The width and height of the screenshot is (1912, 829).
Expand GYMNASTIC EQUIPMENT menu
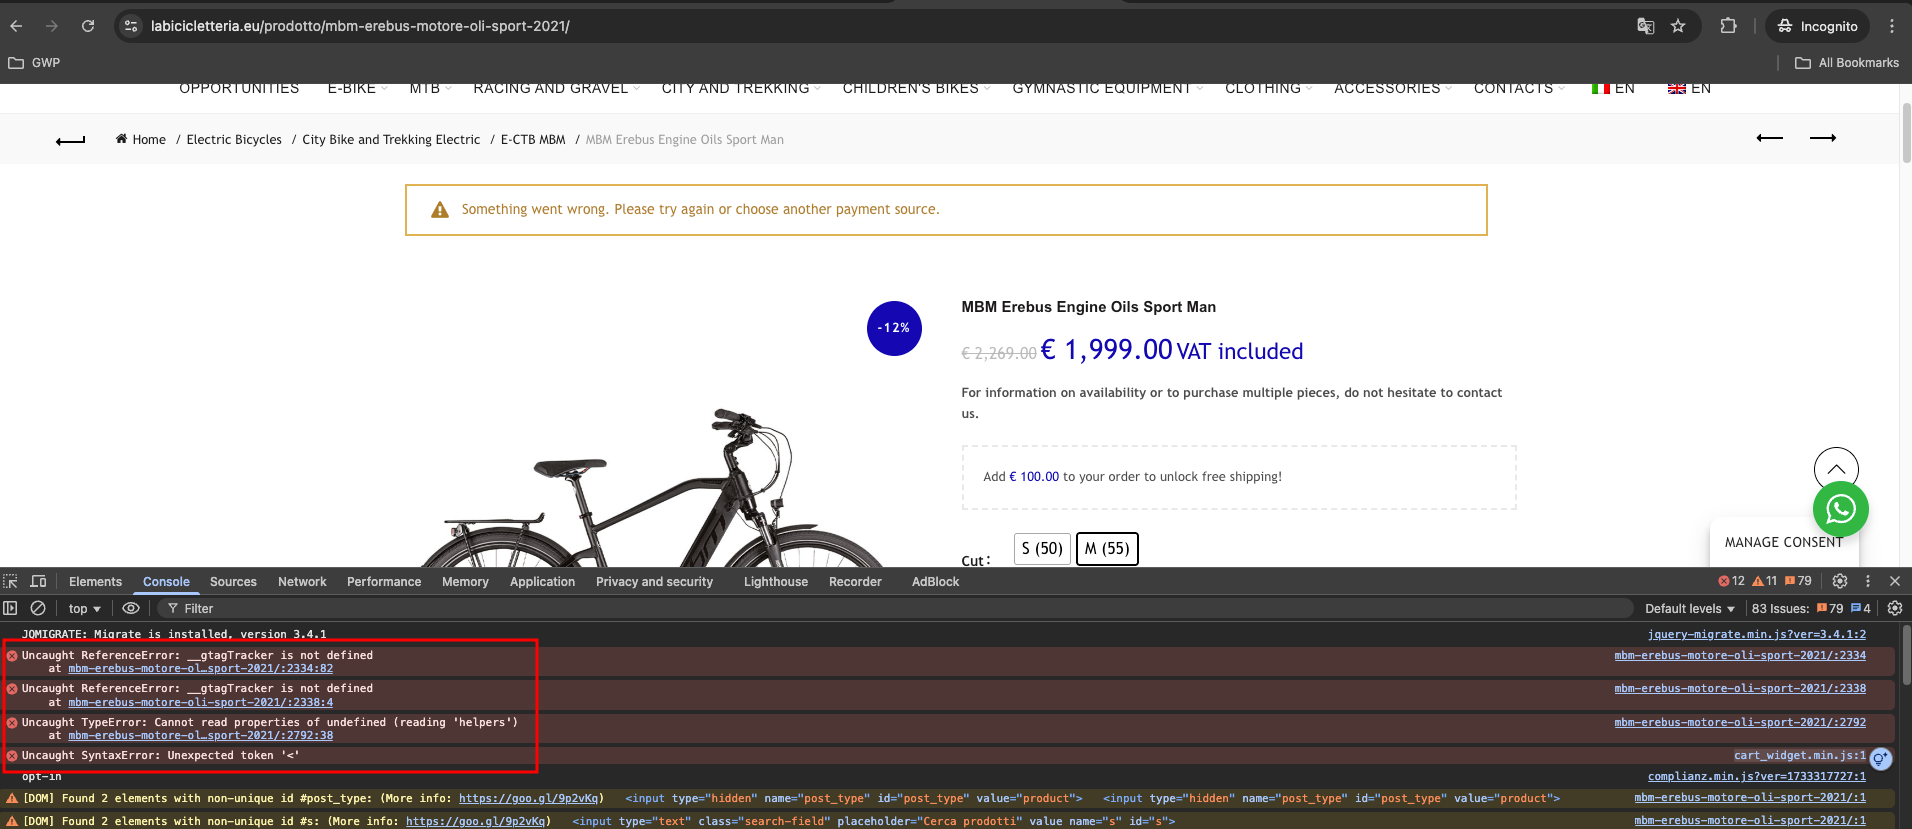coord(1107,88)
